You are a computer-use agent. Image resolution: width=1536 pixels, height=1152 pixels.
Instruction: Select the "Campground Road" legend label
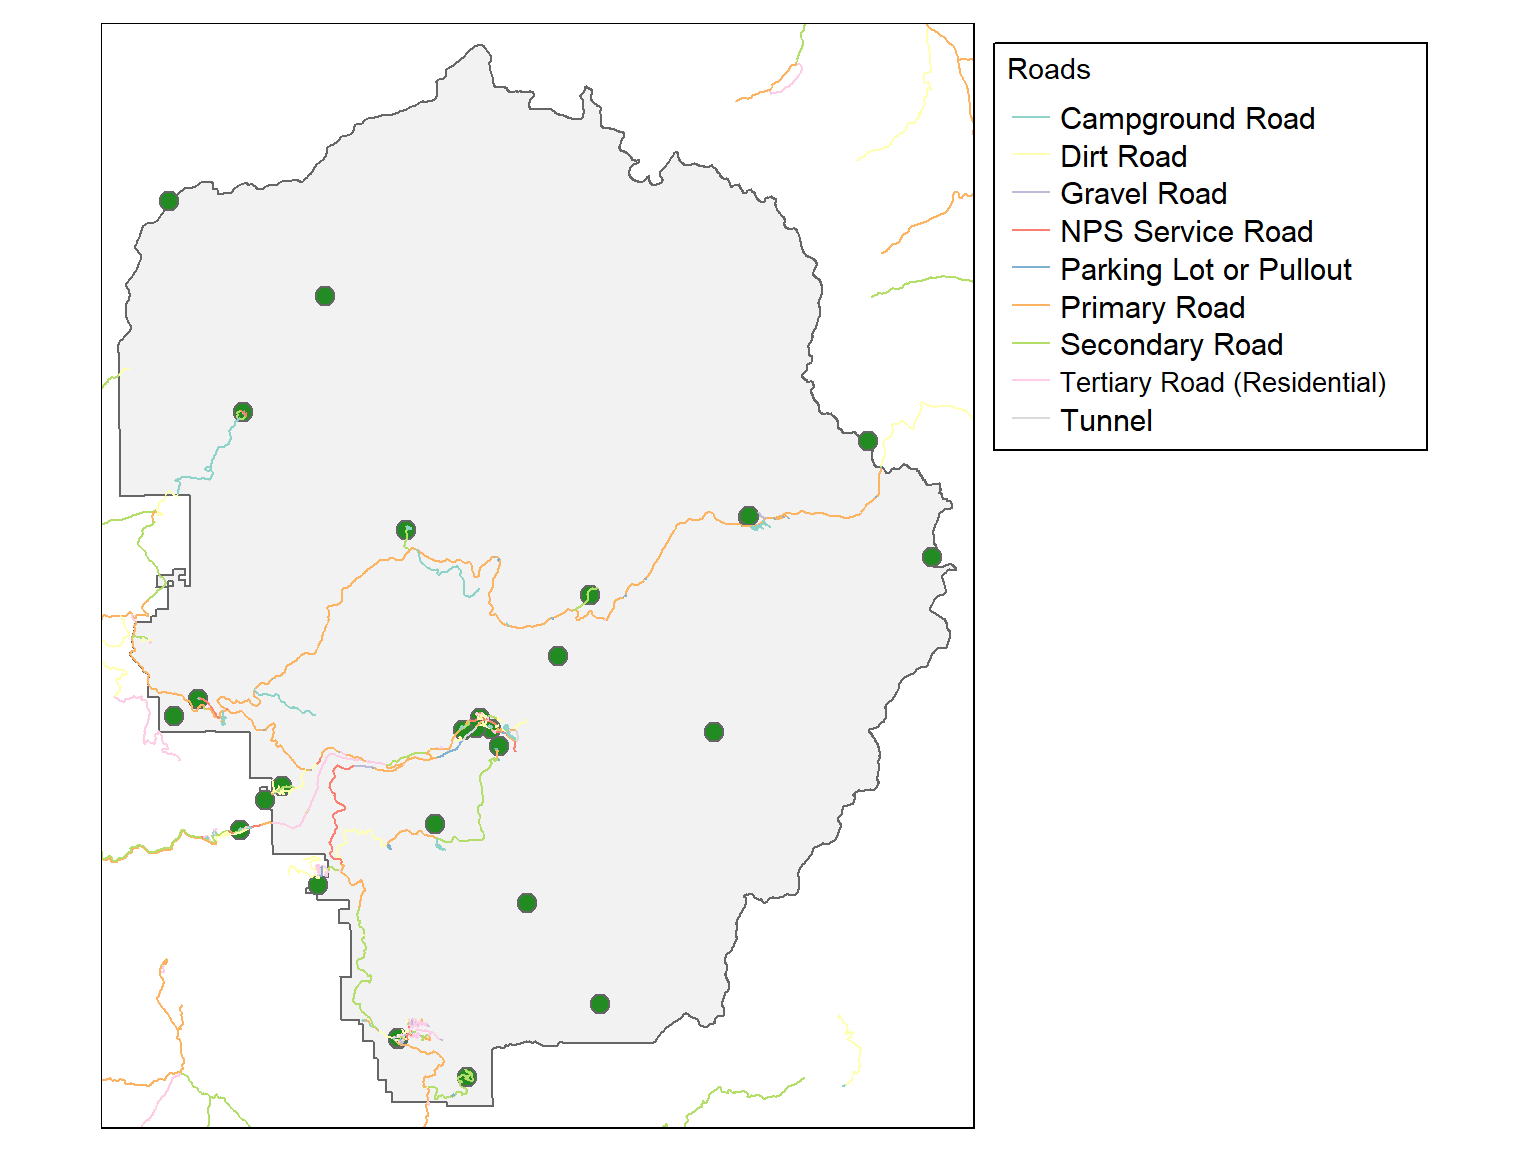(1187, 118)
